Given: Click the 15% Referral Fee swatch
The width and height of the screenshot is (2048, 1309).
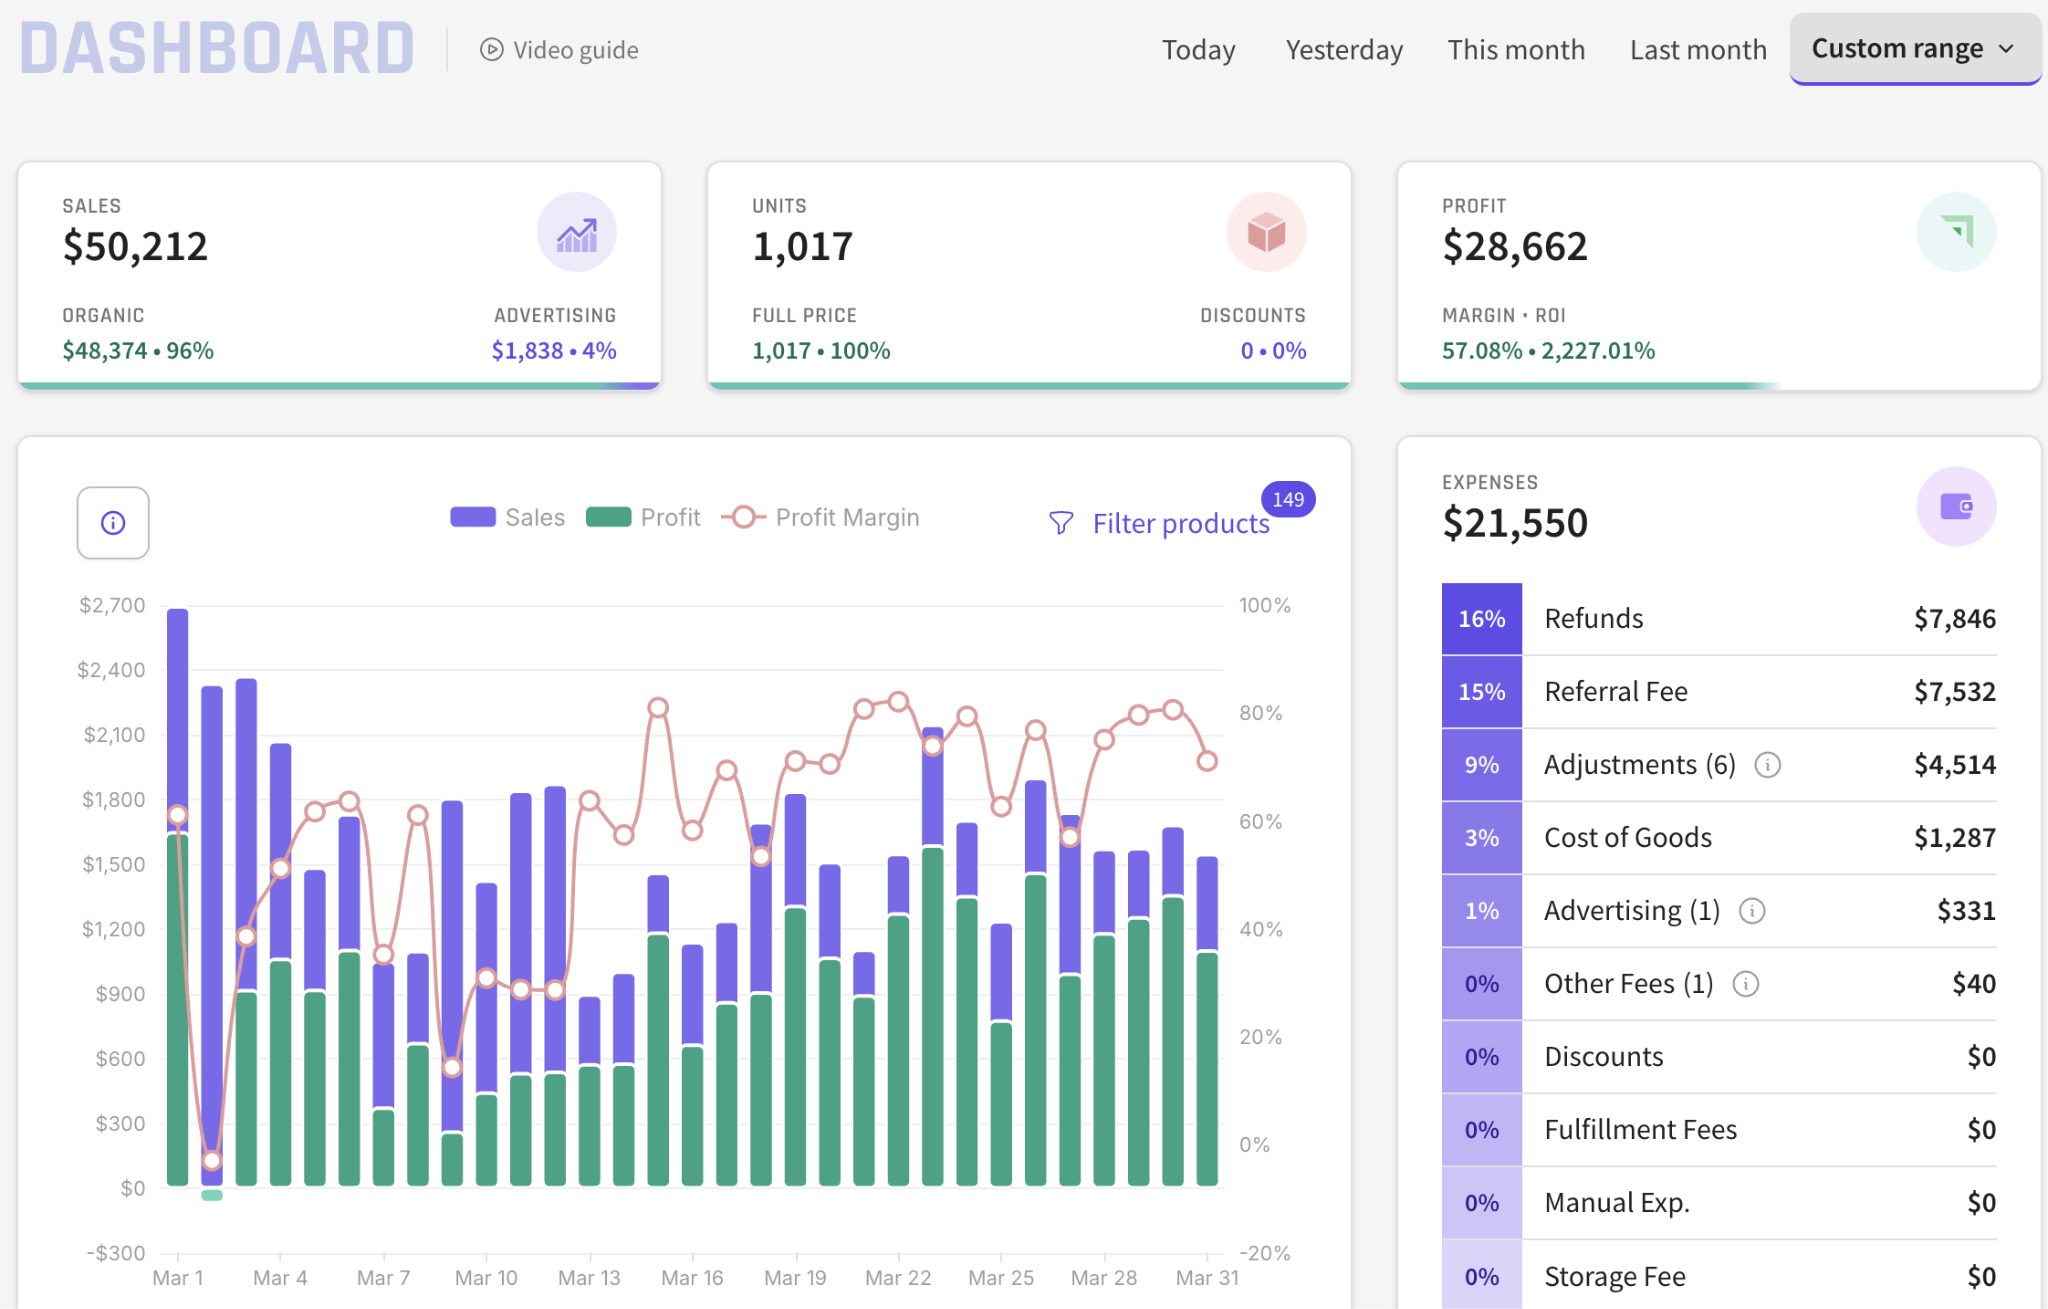Looking at the screenshot, I should tap(1482, 692).
